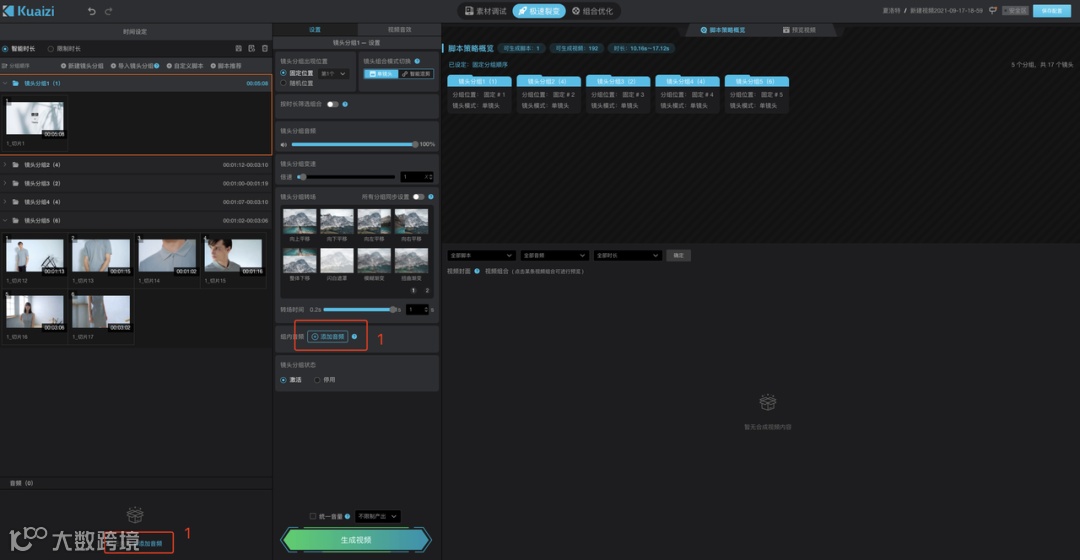Switch to 组合优化 tab
The height and width of the screenshot is (560, 1080).
592,11
